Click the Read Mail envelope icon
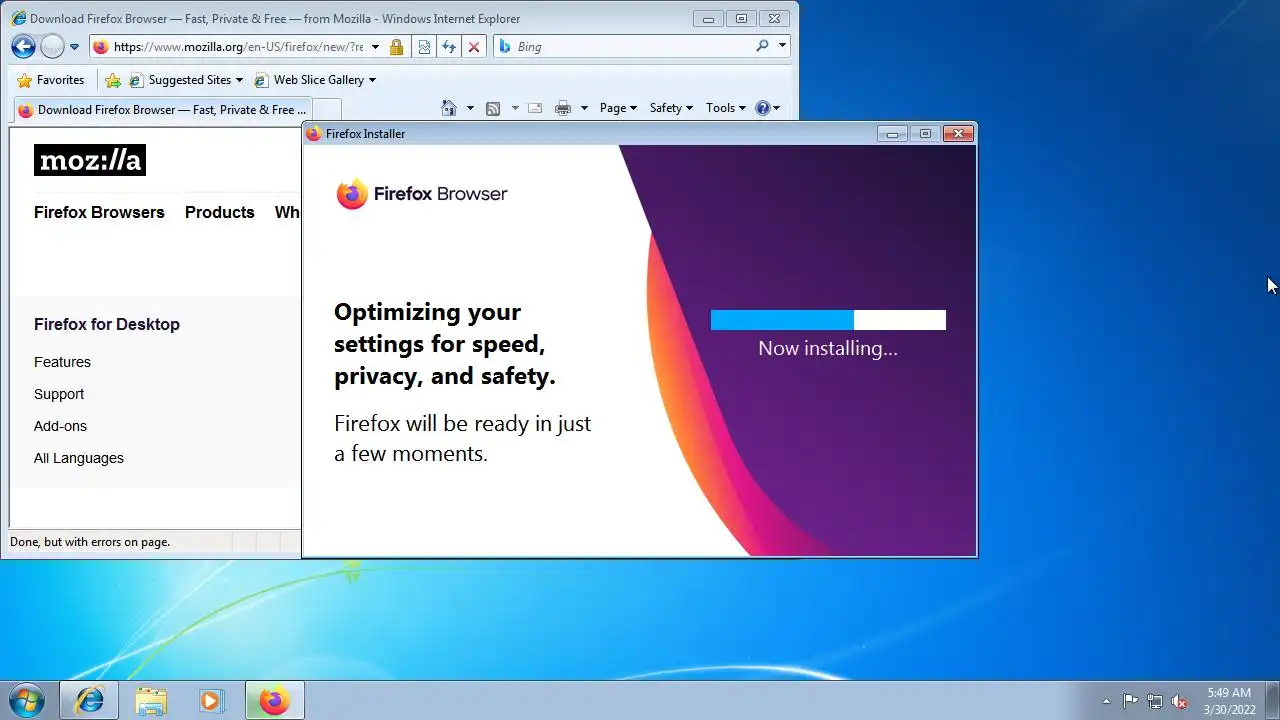The height and width of the screenshot is (720, 1280). (535, 108)
